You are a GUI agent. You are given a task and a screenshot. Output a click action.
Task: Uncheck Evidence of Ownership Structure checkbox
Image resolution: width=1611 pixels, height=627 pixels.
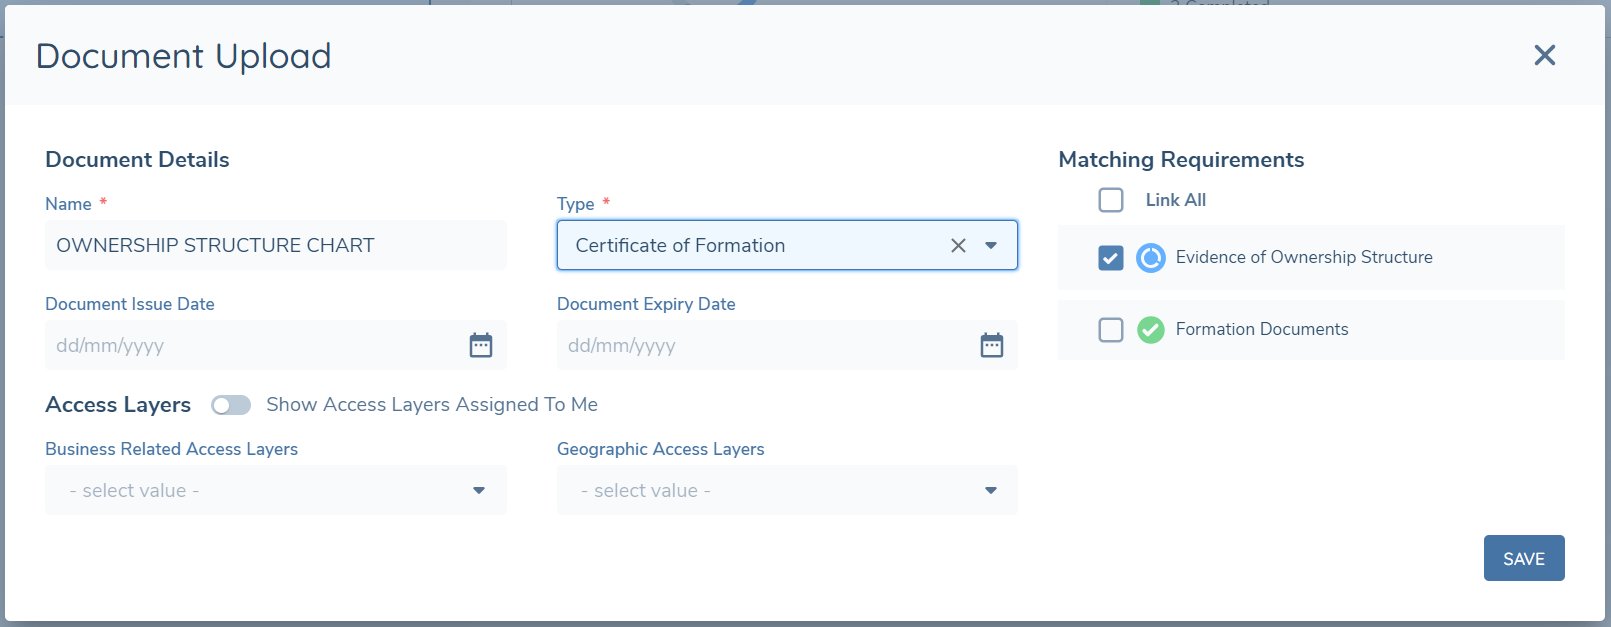1111,258
